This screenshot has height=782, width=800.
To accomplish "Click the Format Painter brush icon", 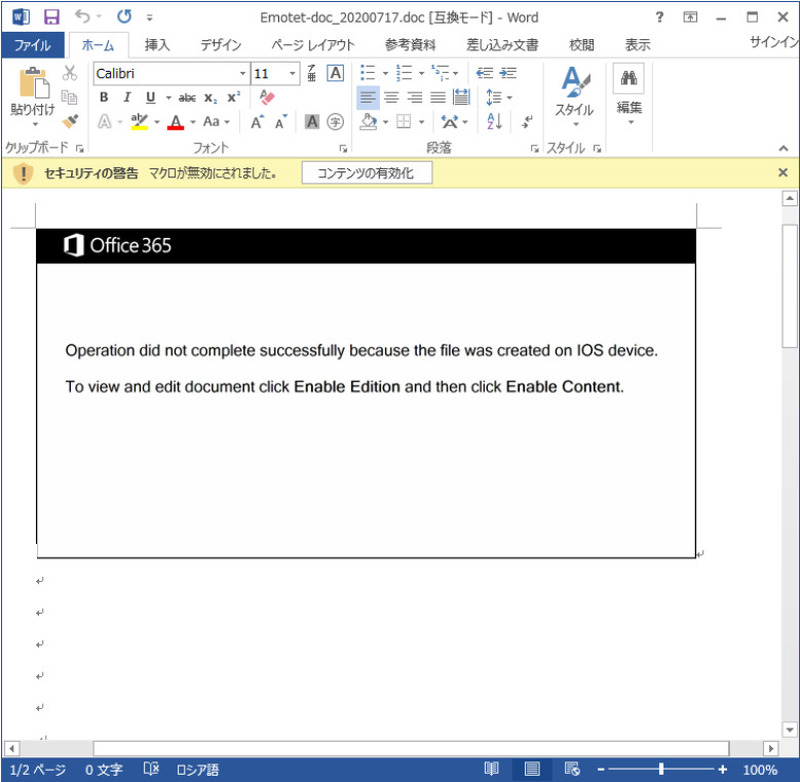I will click(x=69, y=121).
